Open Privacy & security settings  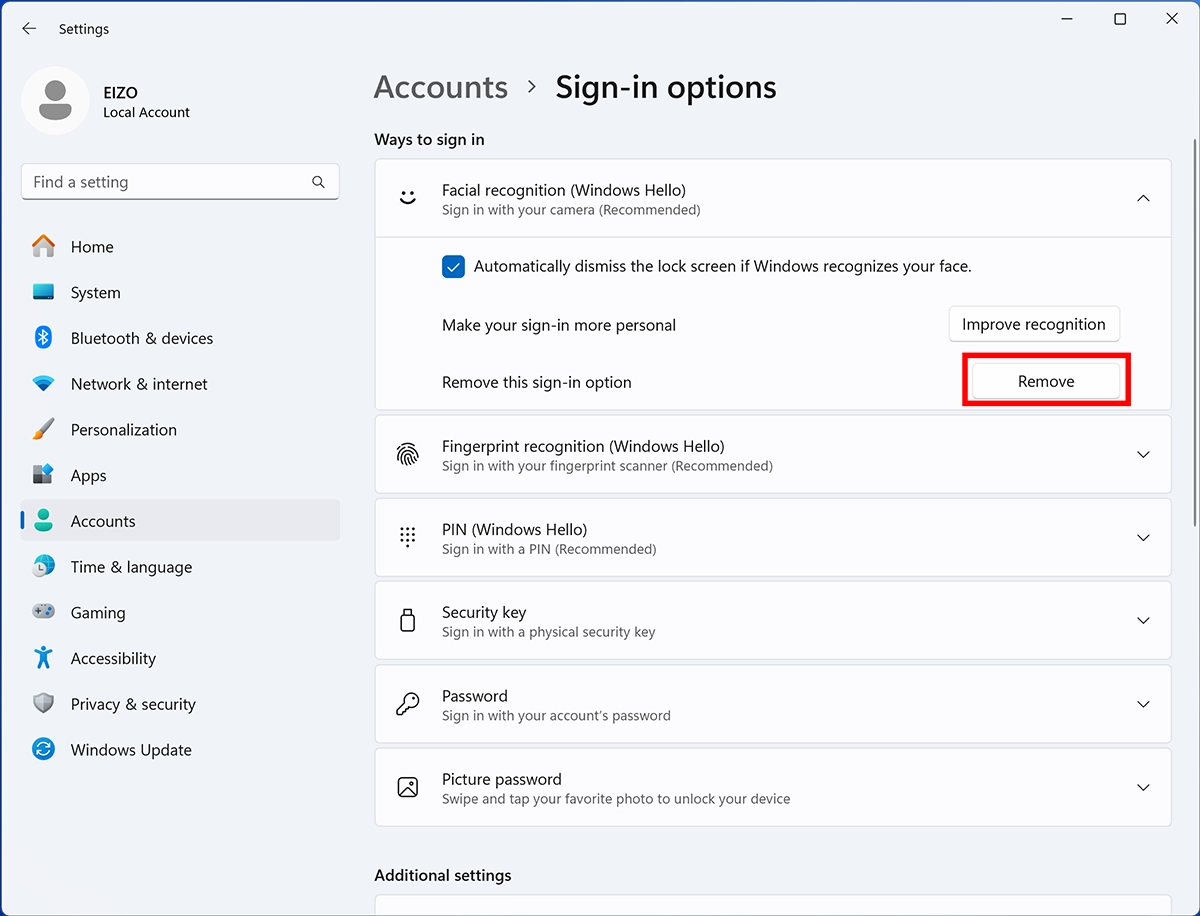click(x=180, y=704)
